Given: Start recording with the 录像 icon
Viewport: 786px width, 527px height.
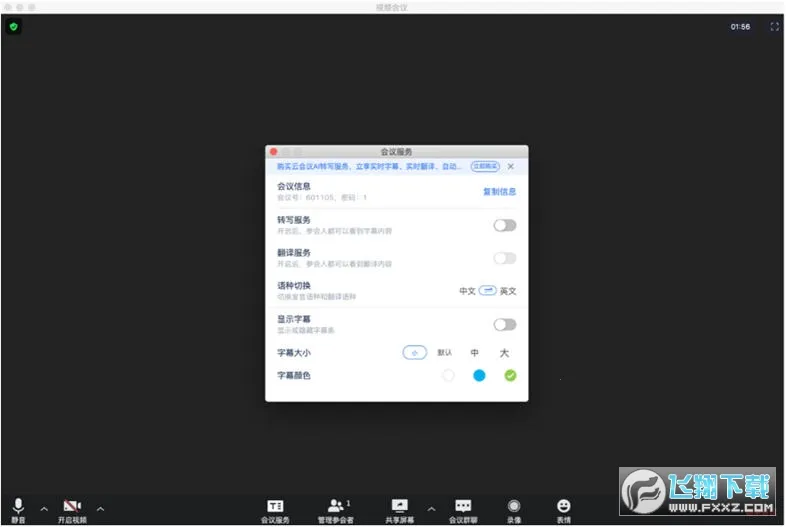Looking at the screenshot, I should tap(514, 506).
